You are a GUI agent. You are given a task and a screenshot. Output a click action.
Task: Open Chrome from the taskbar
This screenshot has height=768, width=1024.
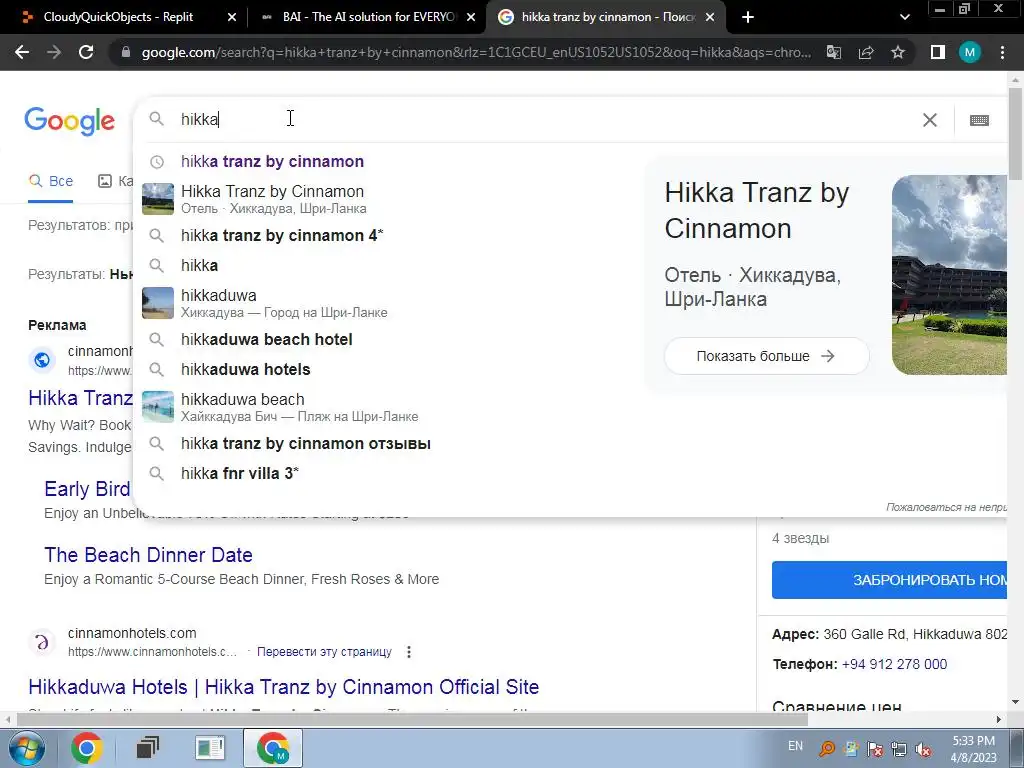tap(86, 748)
